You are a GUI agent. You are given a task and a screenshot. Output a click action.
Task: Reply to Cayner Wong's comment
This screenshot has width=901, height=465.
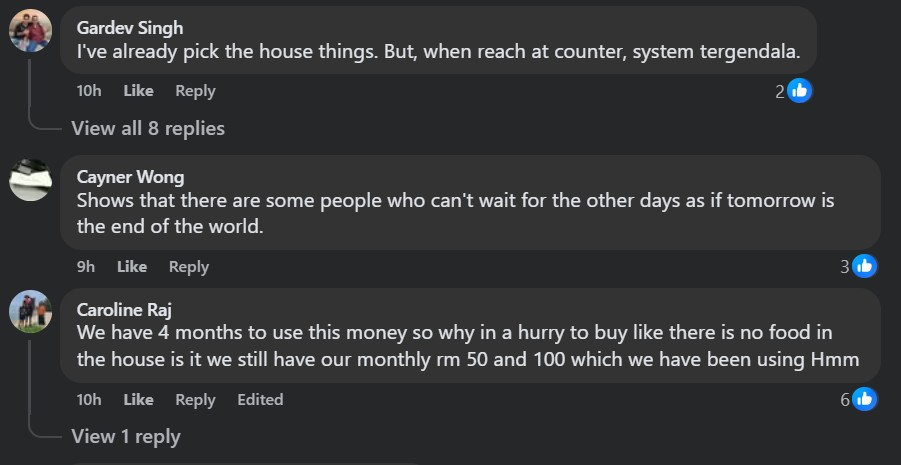pos(189,266)
